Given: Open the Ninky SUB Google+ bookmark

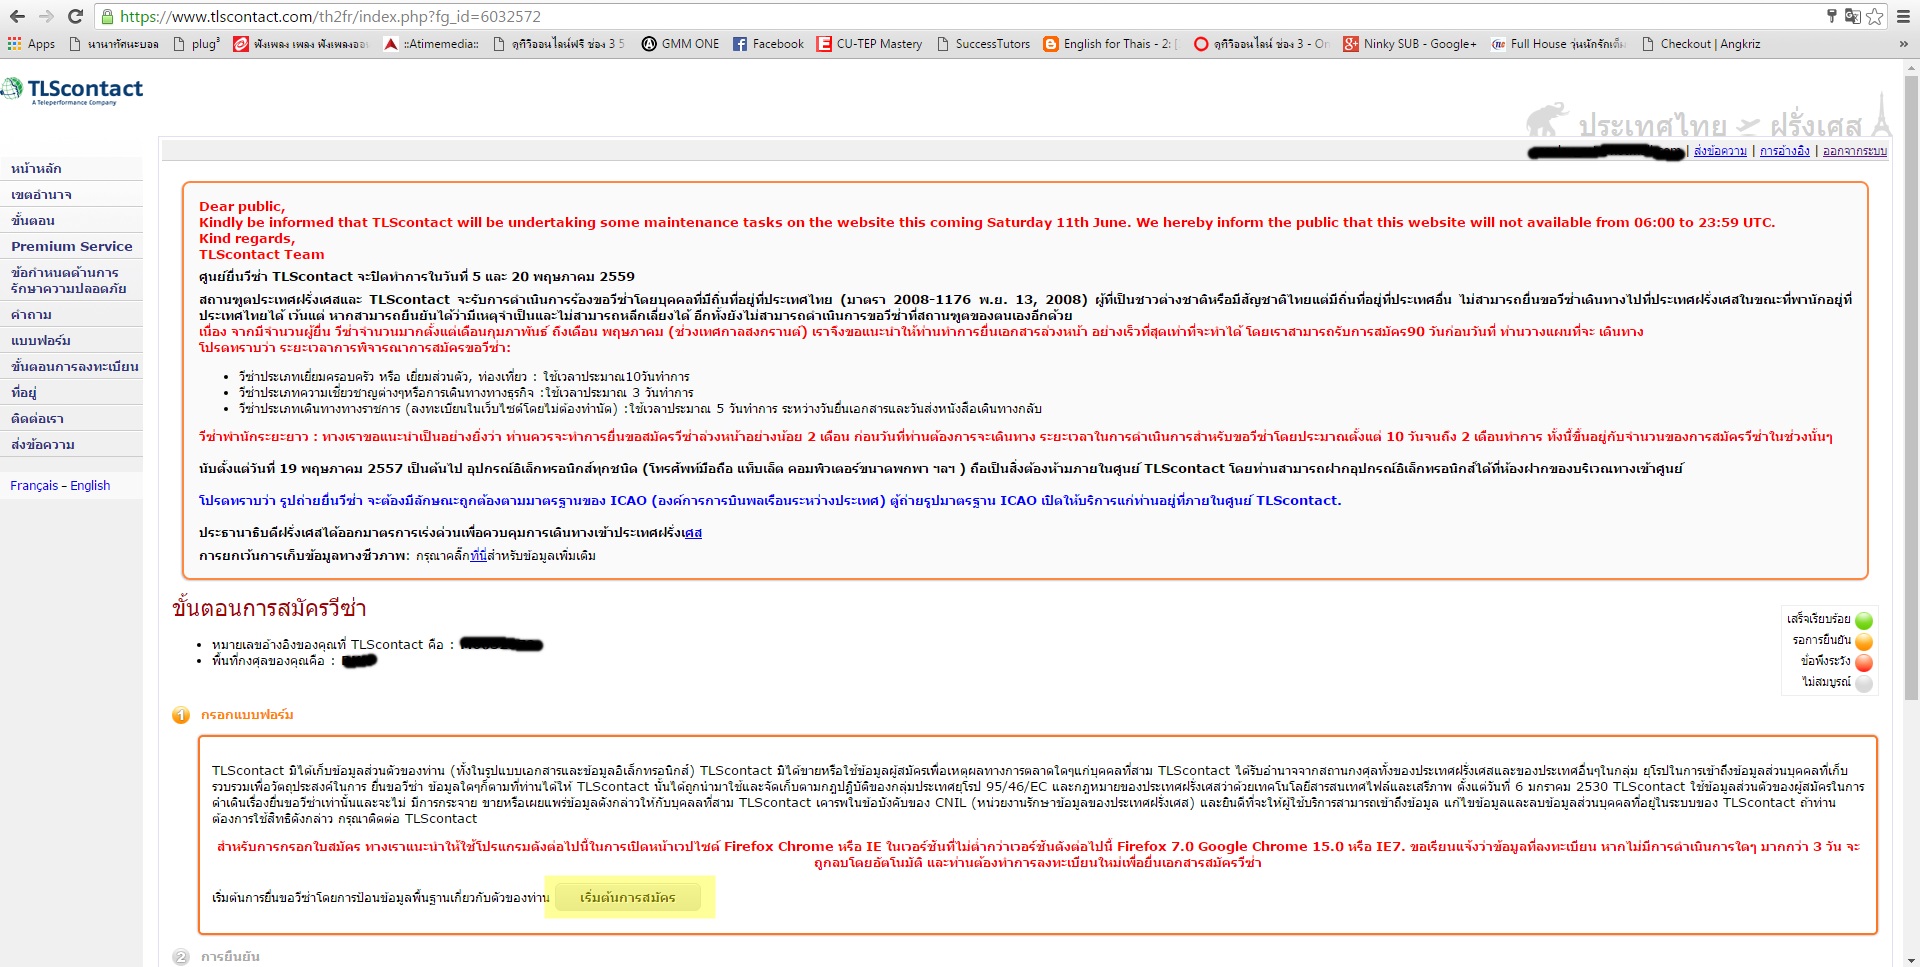Looking at the screenshot, I should click(1410, 44).
